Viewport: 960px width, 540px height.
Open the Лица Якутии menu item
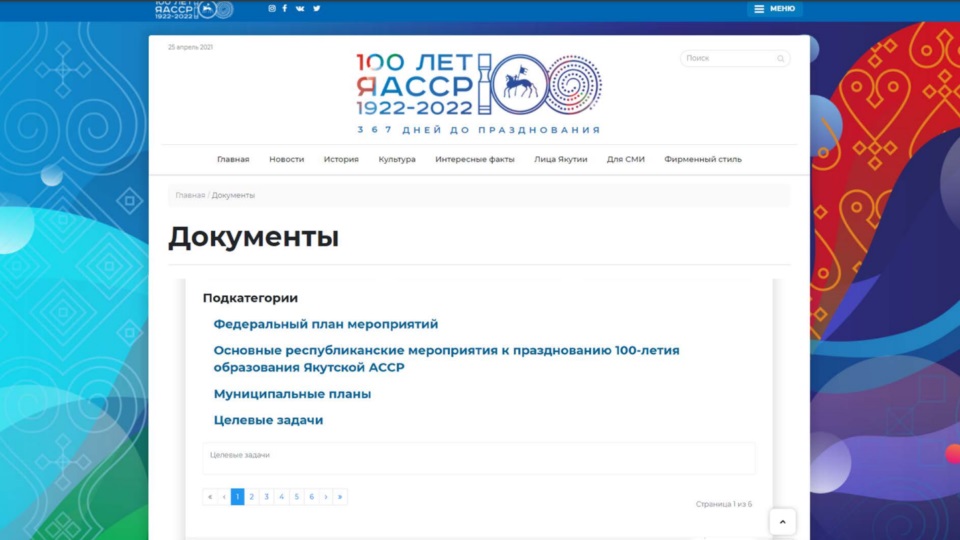click(x=561, y=159)
